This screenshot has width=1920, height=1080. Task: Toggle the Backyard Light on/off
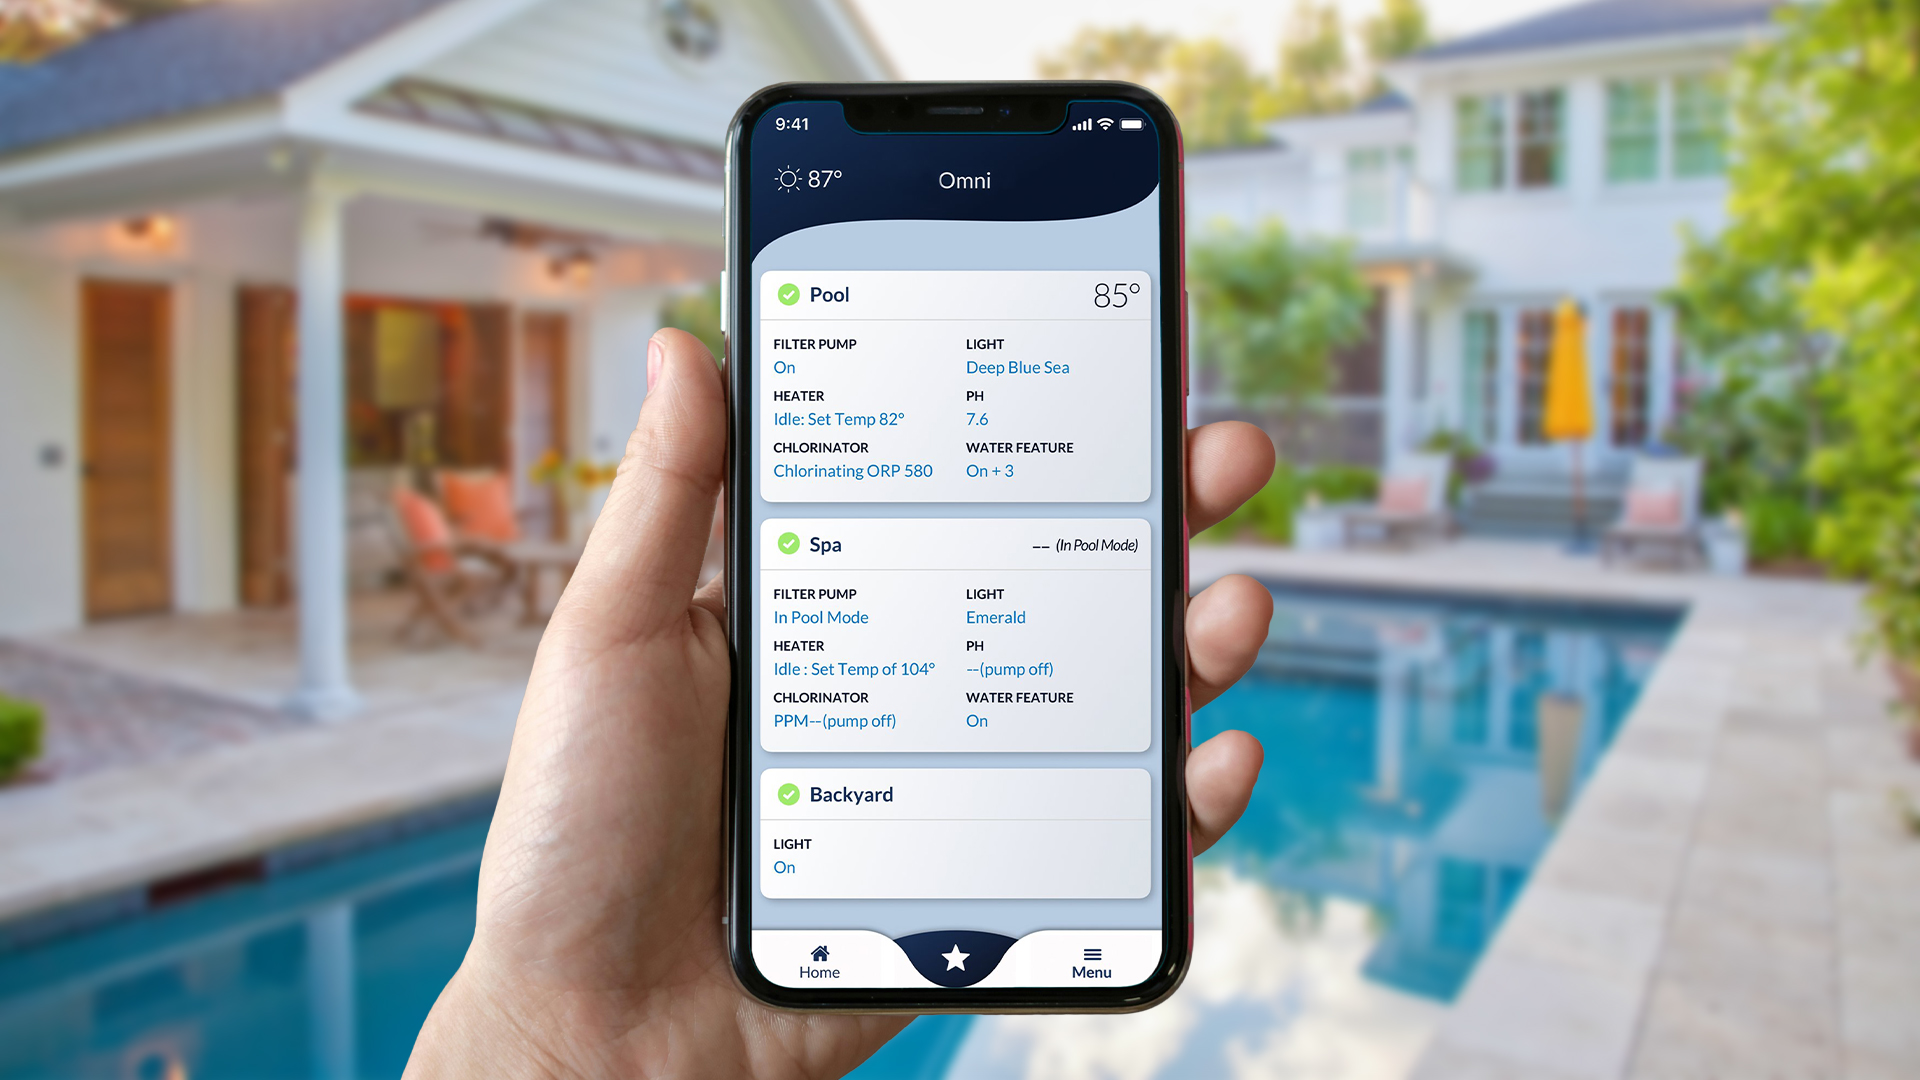pos(786,865)
